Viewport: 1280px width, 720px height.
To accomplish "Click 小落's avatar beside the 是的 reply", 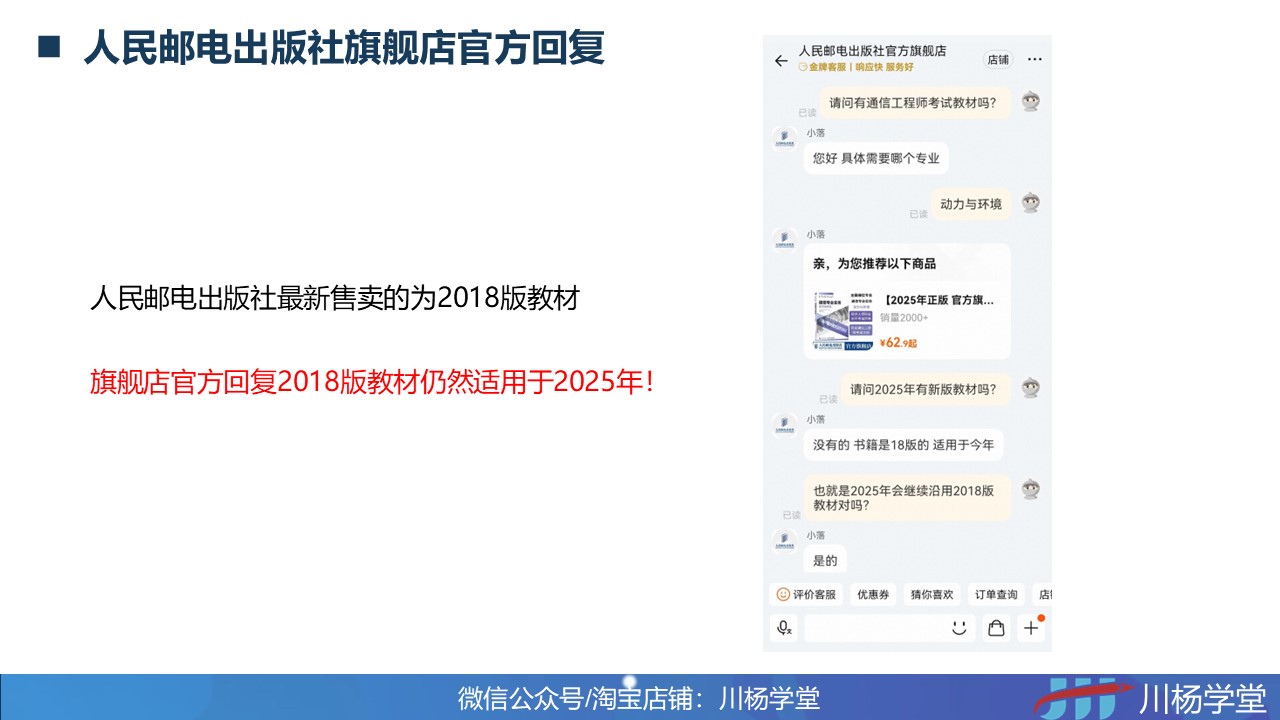I will tap(785, 541).
